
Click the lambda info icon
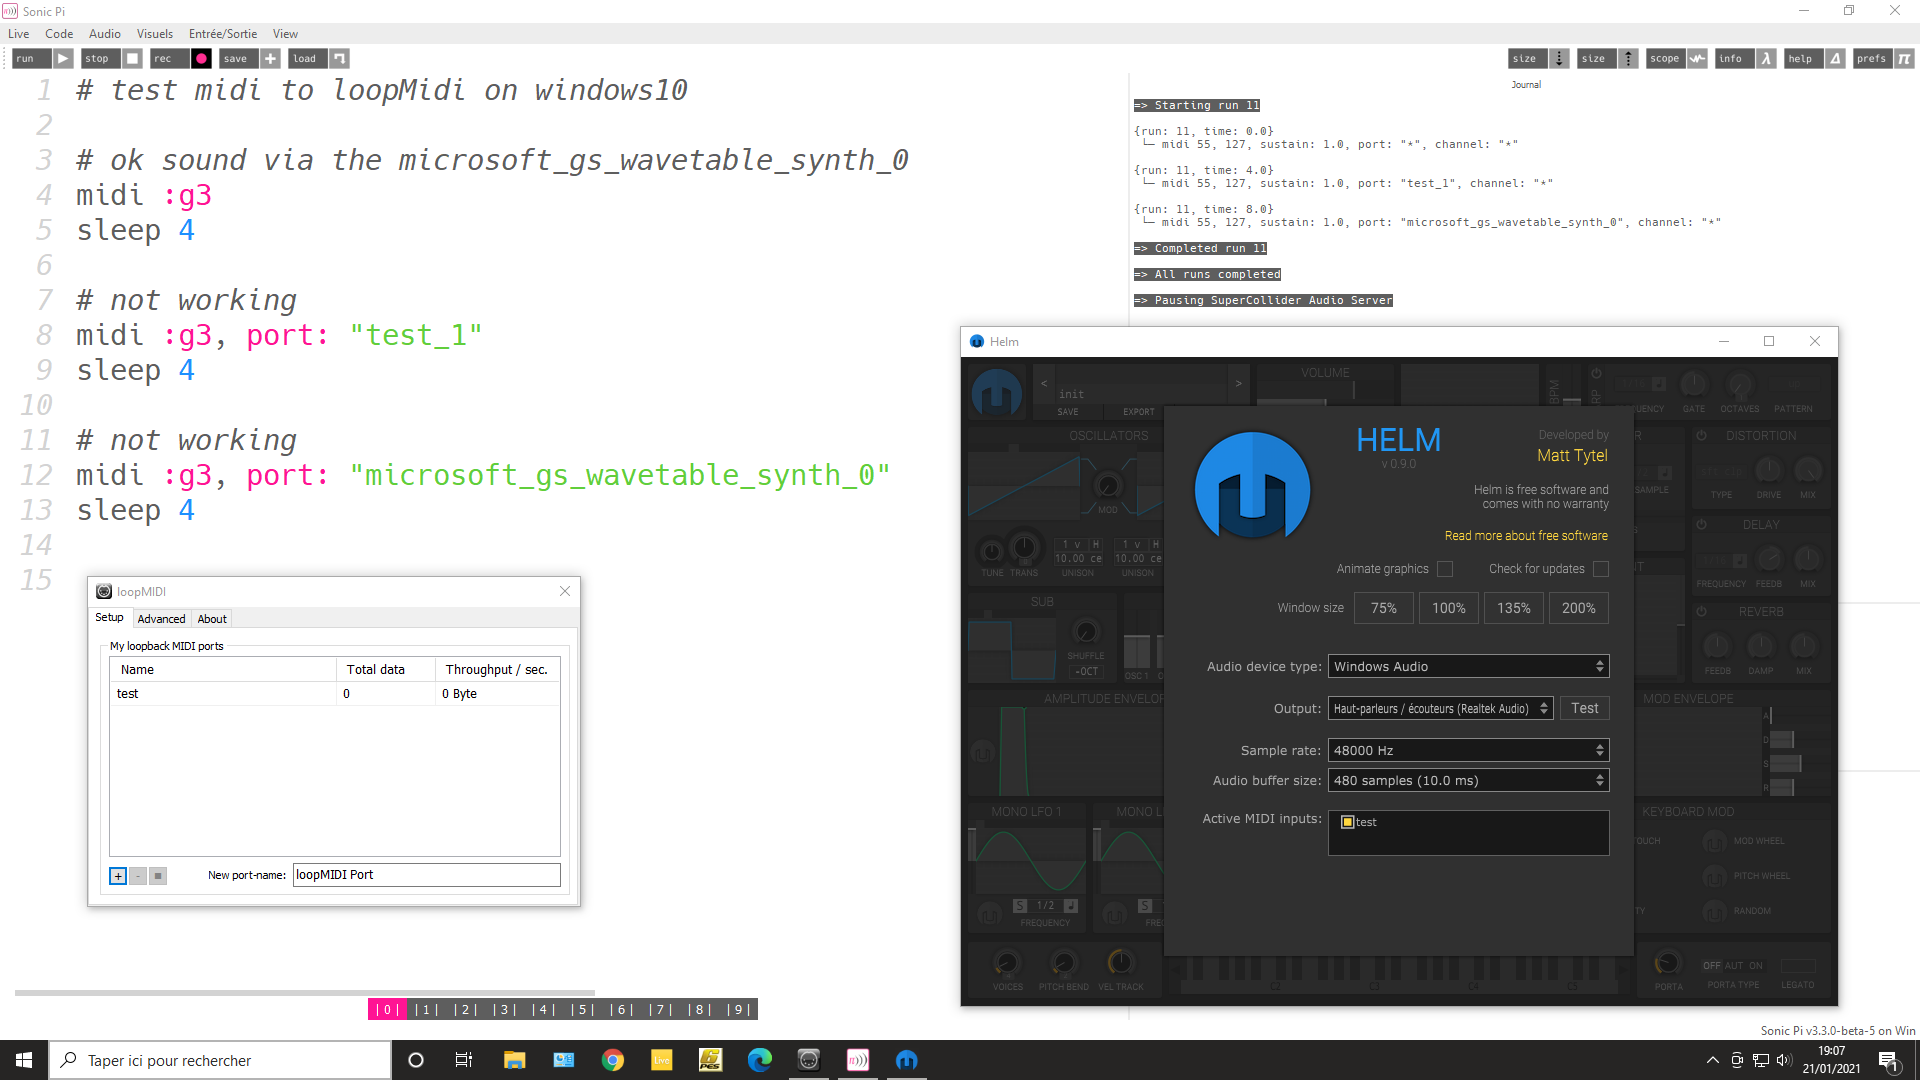point(1766,58)
